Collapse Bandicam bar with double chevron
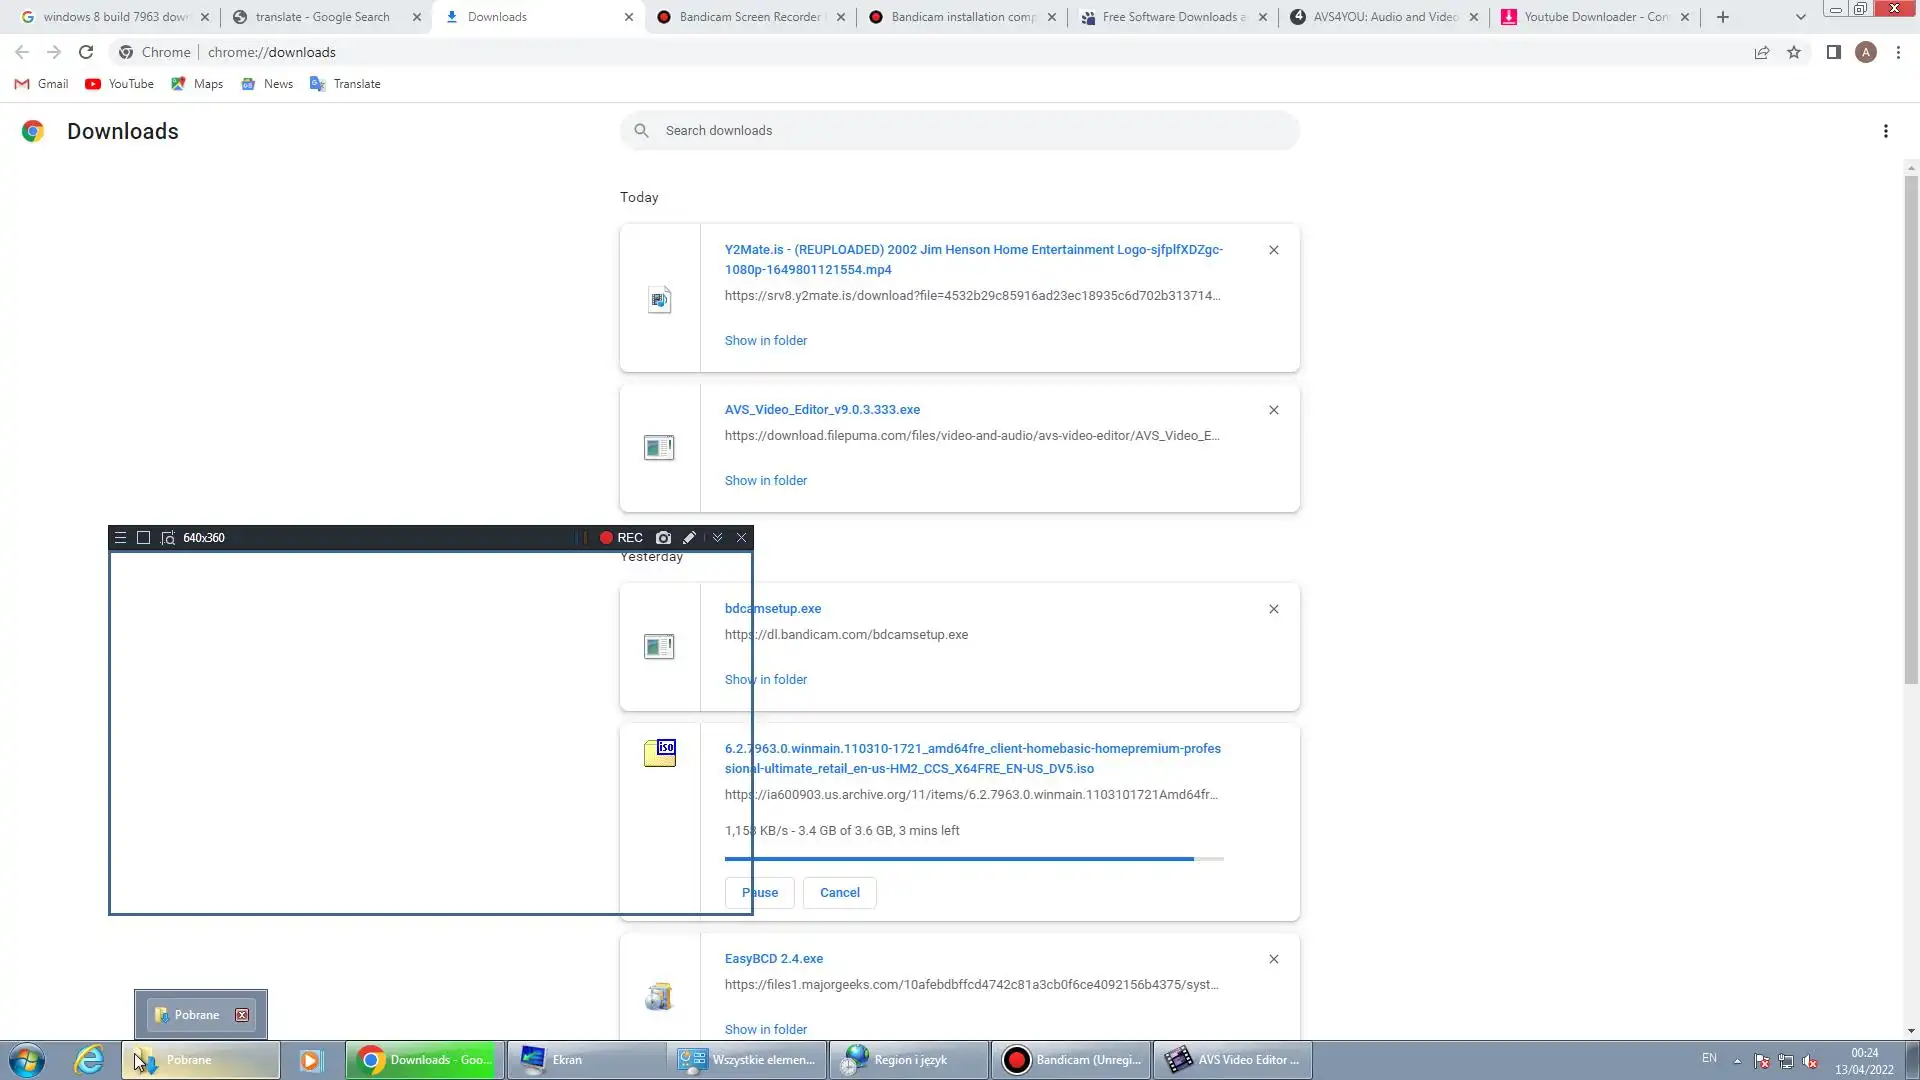The width and height of the screenshot is (1920, 1080). click(x=717, y=538)
